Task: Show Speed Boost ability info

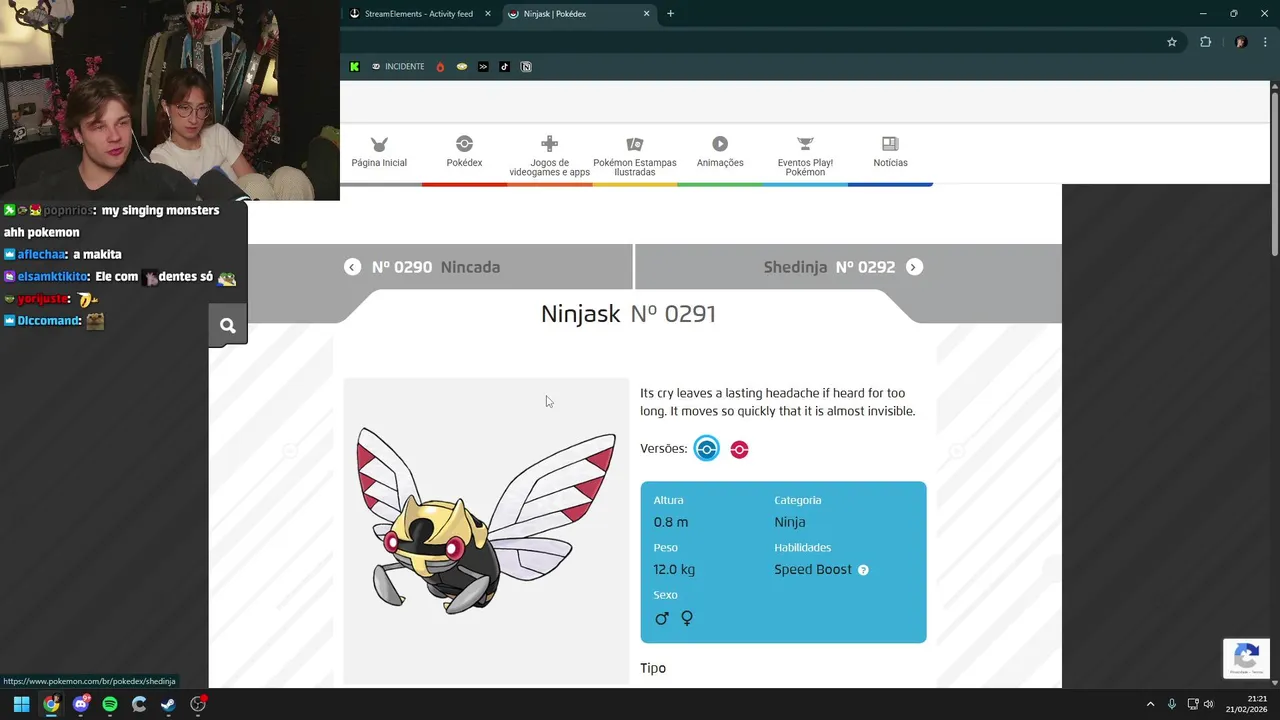Action: point(863,570)
